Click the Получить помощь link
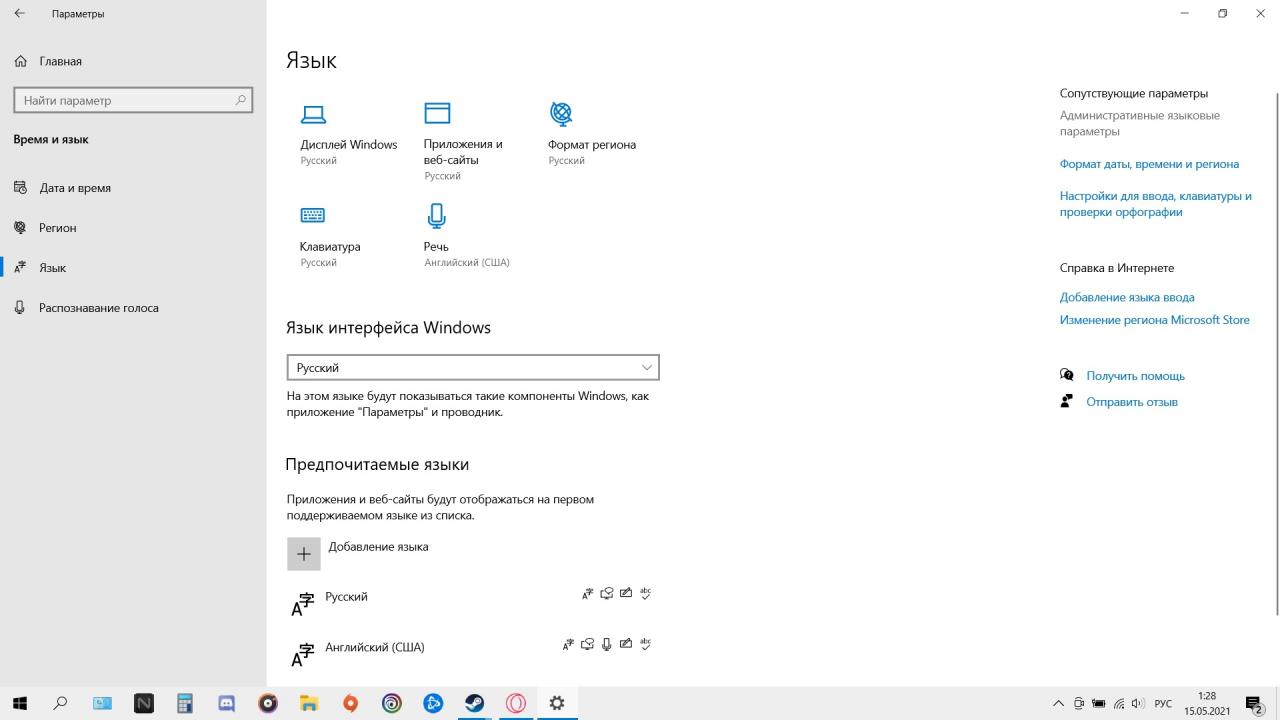 pyautogui.click(x=1136, y=376)
